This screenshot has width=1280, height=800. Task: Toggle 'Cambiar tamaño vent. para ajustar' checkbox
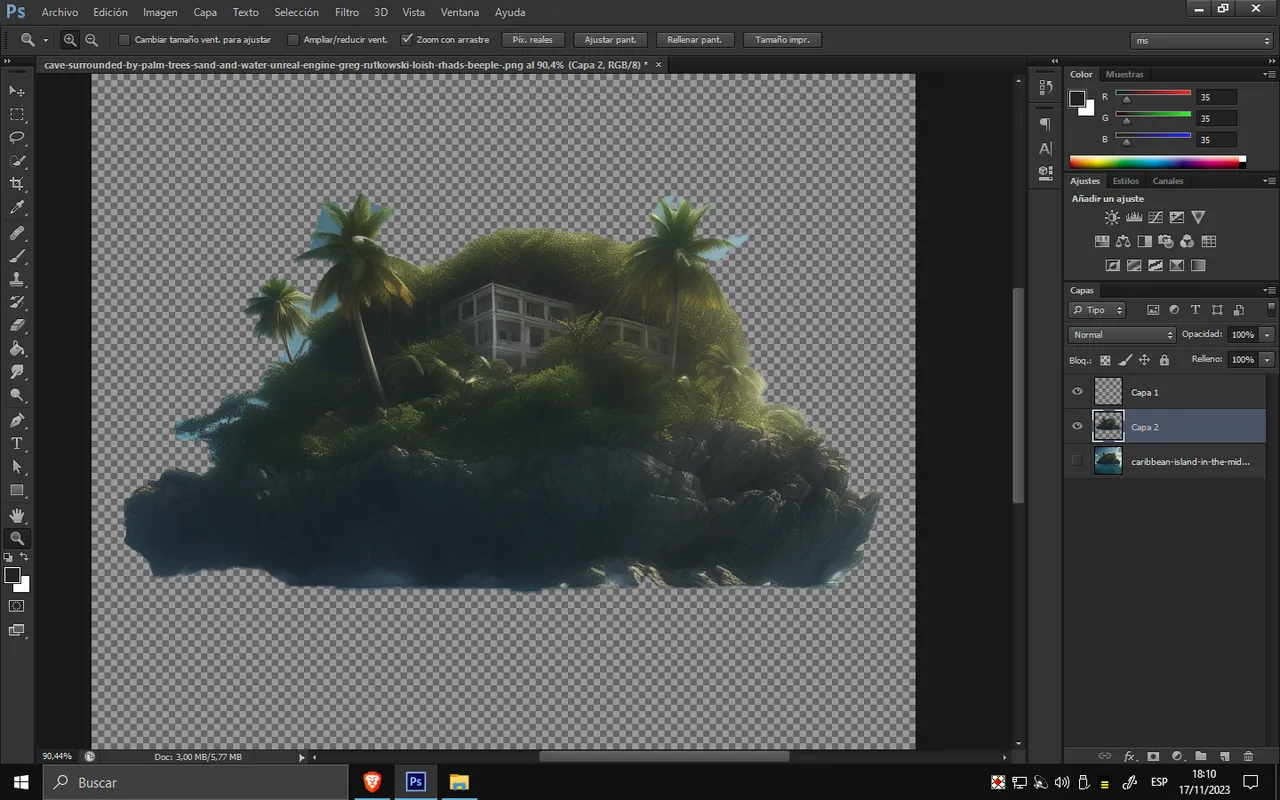[x=124, y=40]
